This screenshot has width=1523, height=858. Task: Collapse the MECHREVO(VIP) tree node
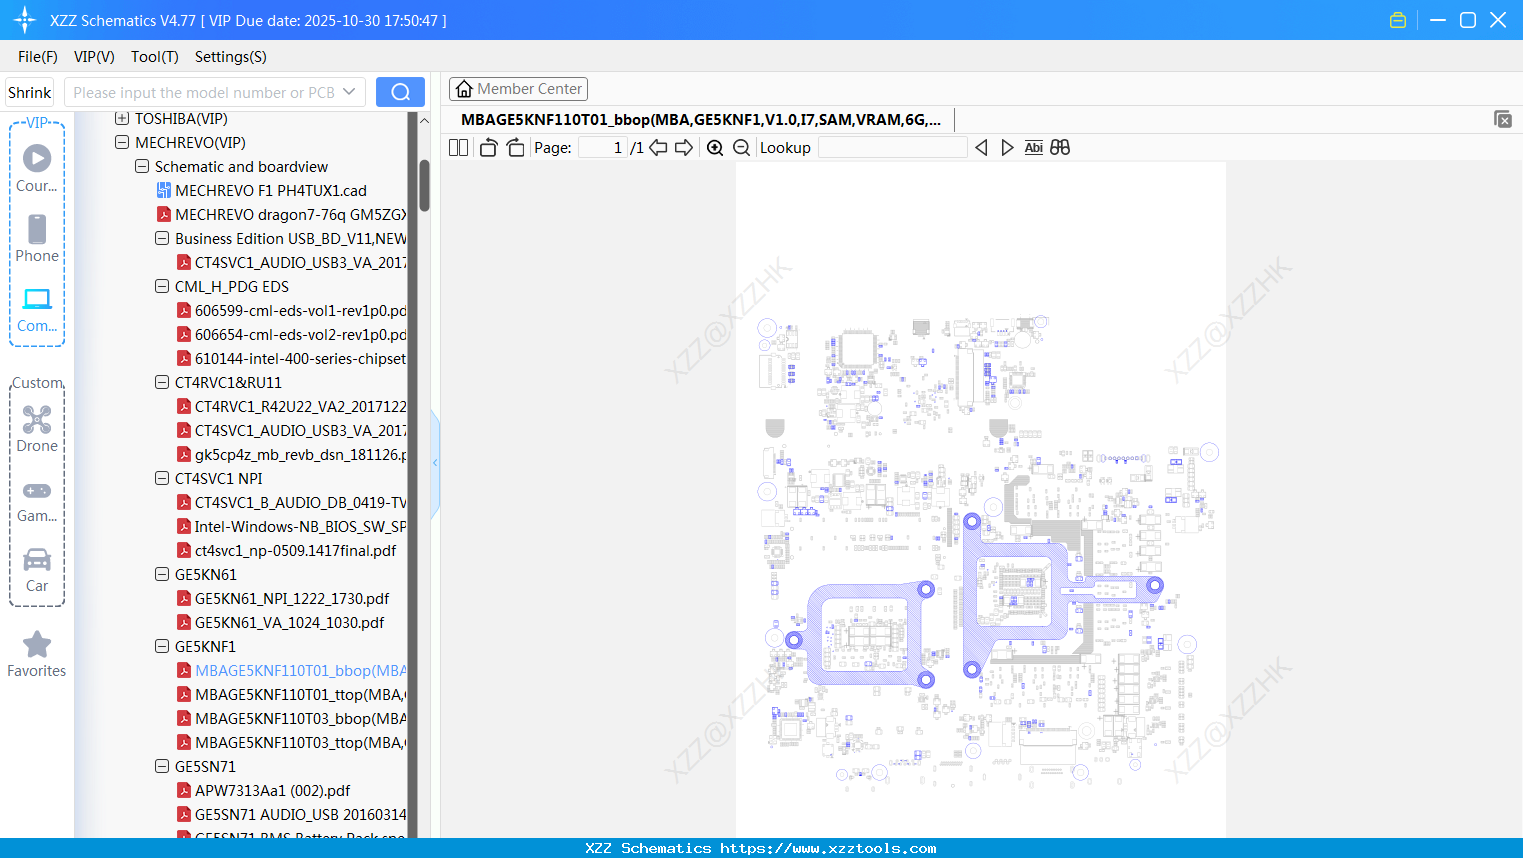[122, 143]
